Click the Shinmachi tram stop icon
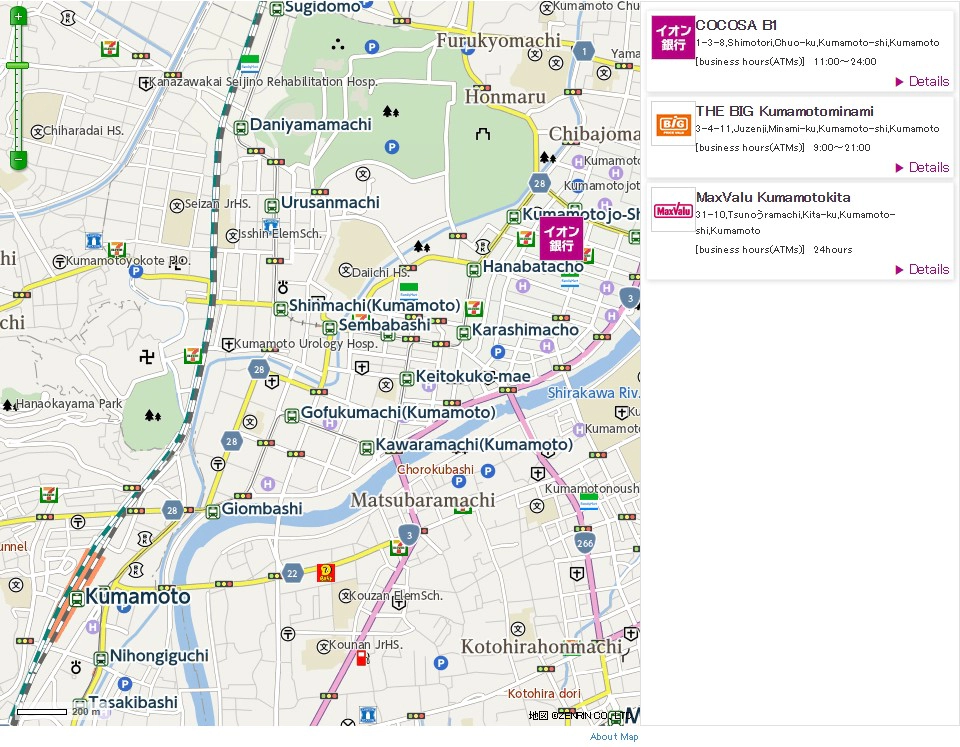This screenshot has height=747, width=960. tap(280, 309)
